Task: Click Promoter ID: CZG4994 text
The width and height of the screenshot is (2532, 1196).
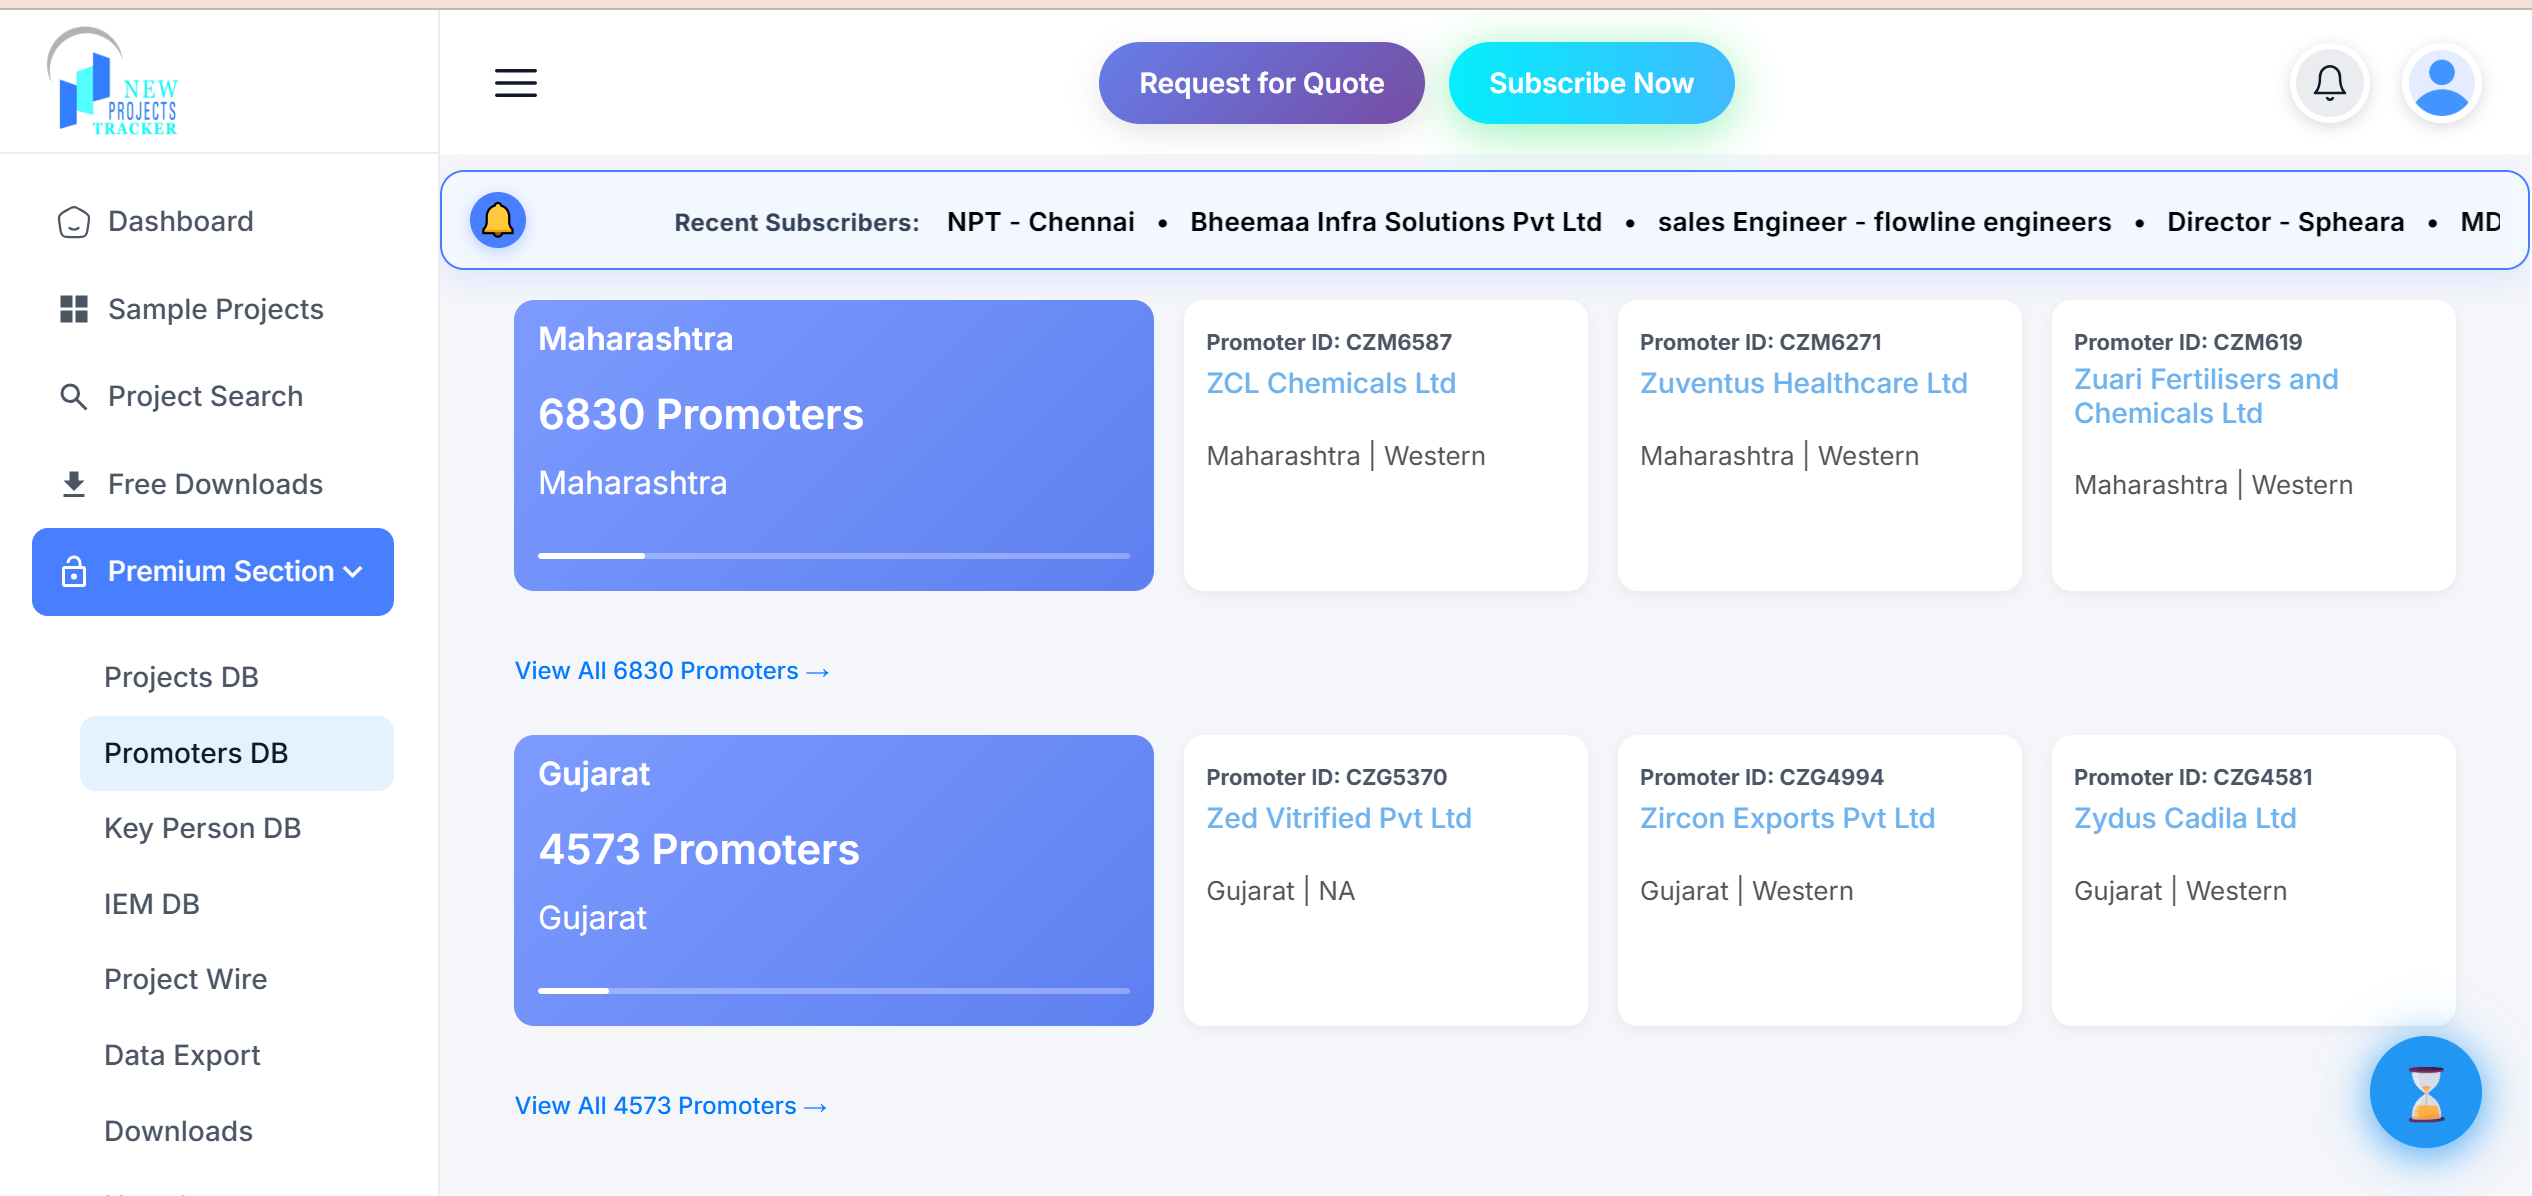Action: pyautogui.click(x=1761, y=777)
